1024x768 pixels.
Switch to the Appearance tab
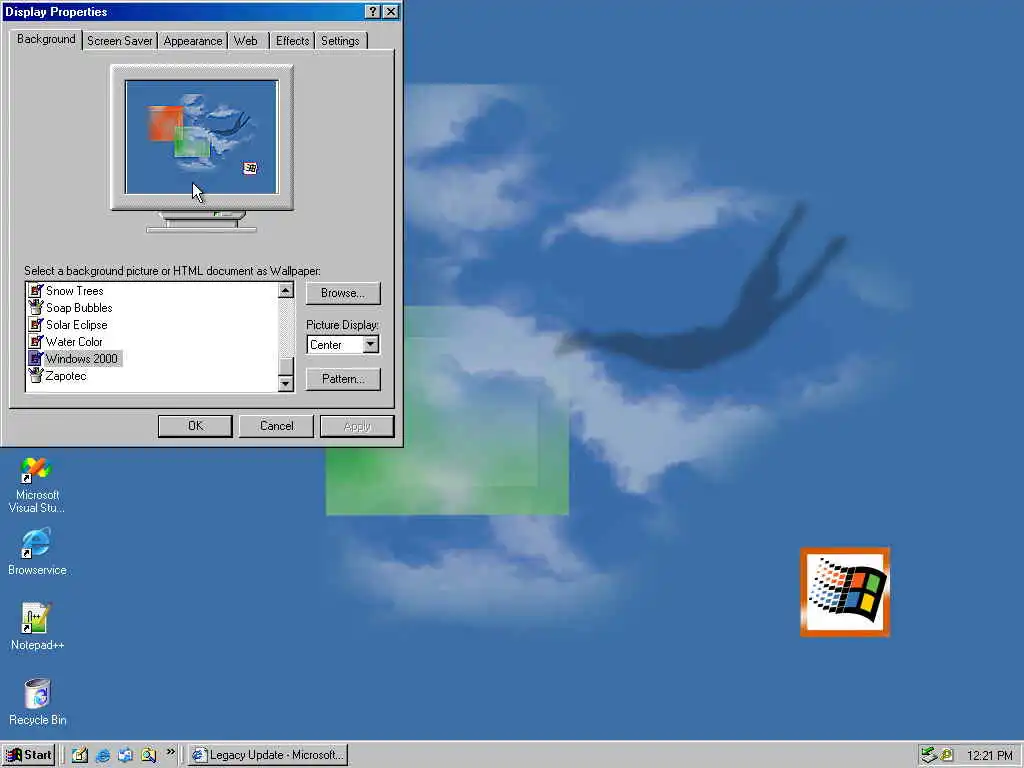coord(193,40)
